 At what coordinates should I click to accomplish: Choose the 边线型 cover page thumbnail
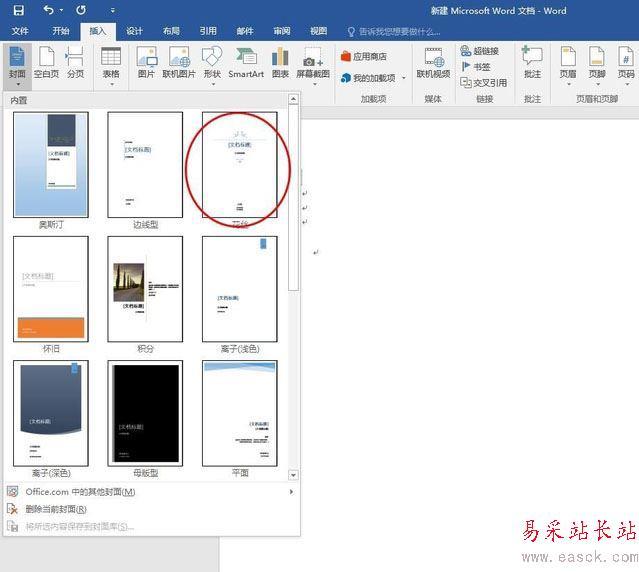click(x=145, y=165)
